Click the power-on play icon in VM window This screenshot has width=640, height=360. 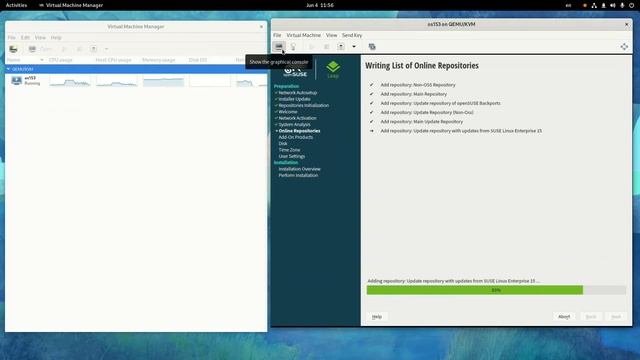point(312,47)
